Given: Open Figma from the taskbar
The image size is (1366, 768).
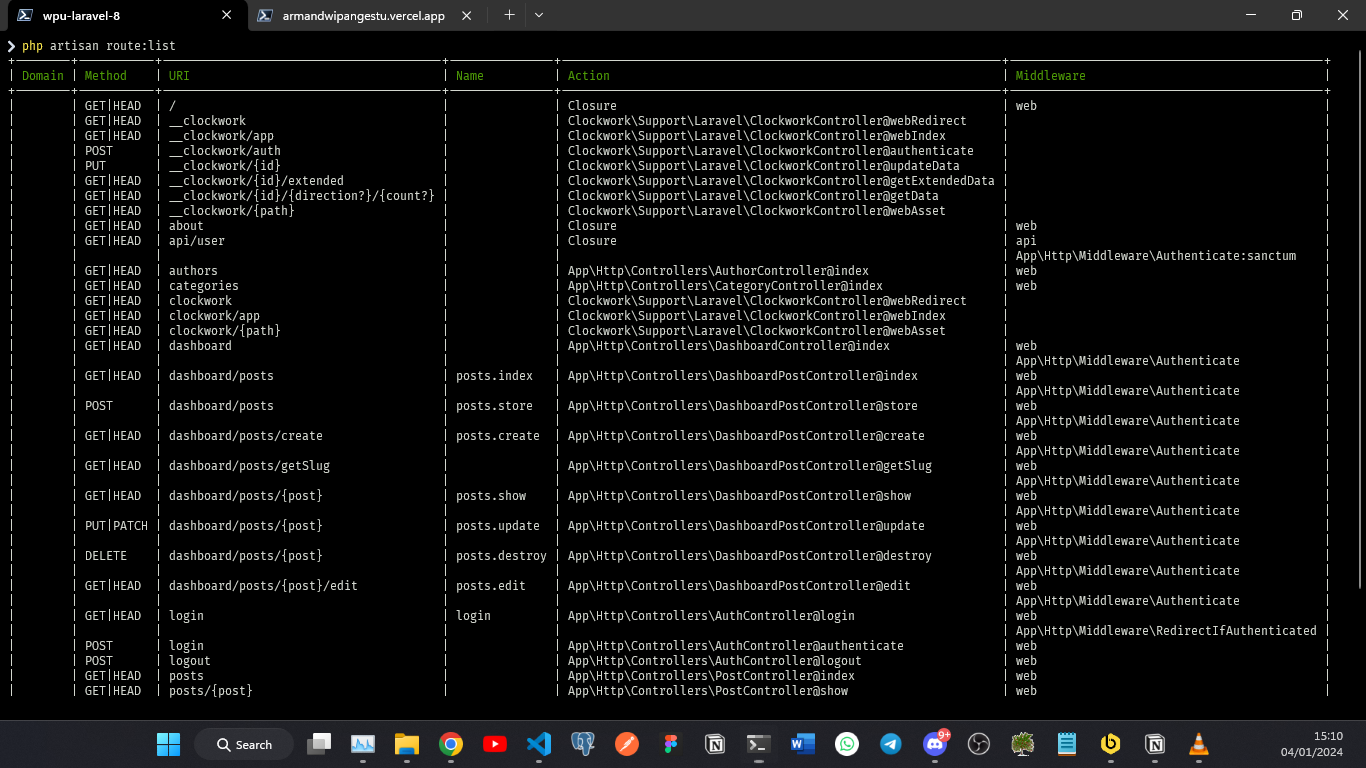Looking at the screenshot, I should [671, 744].
